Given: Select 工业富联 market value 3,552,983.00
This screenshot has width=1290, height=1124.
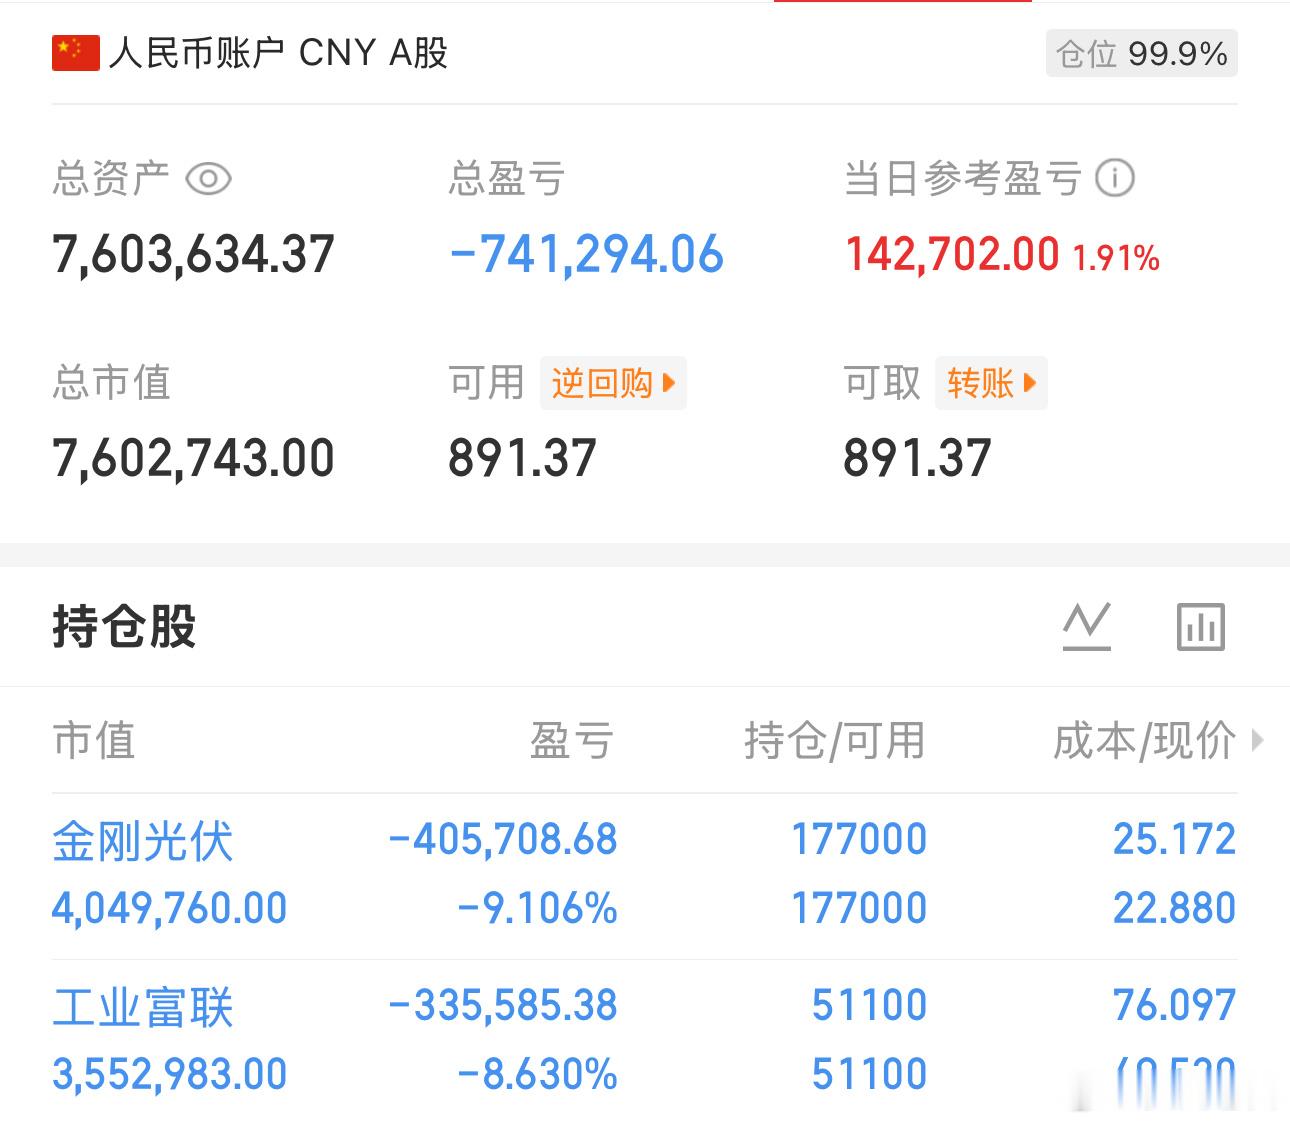Looking at the screenshot, I should tap(170, 1074).
